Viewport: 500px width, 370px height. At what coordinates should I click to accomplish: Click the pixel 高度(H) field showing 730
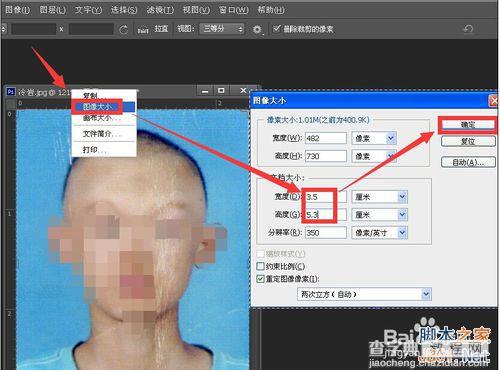click(x=326, y=156)
